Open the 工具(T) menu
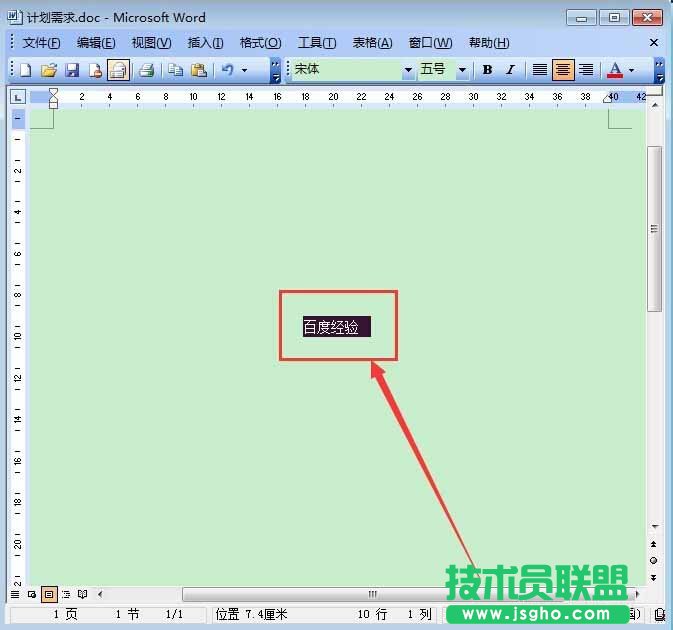673x630 pixels. pyautogui.click(x=317, y=43)
